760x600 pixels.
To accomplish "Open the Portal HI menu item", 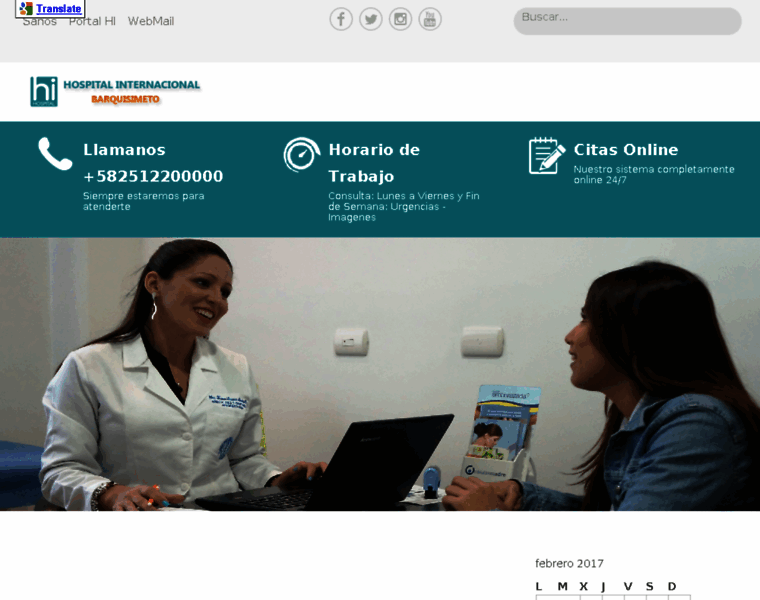I will pyautogui.click(x=92, y=21).
